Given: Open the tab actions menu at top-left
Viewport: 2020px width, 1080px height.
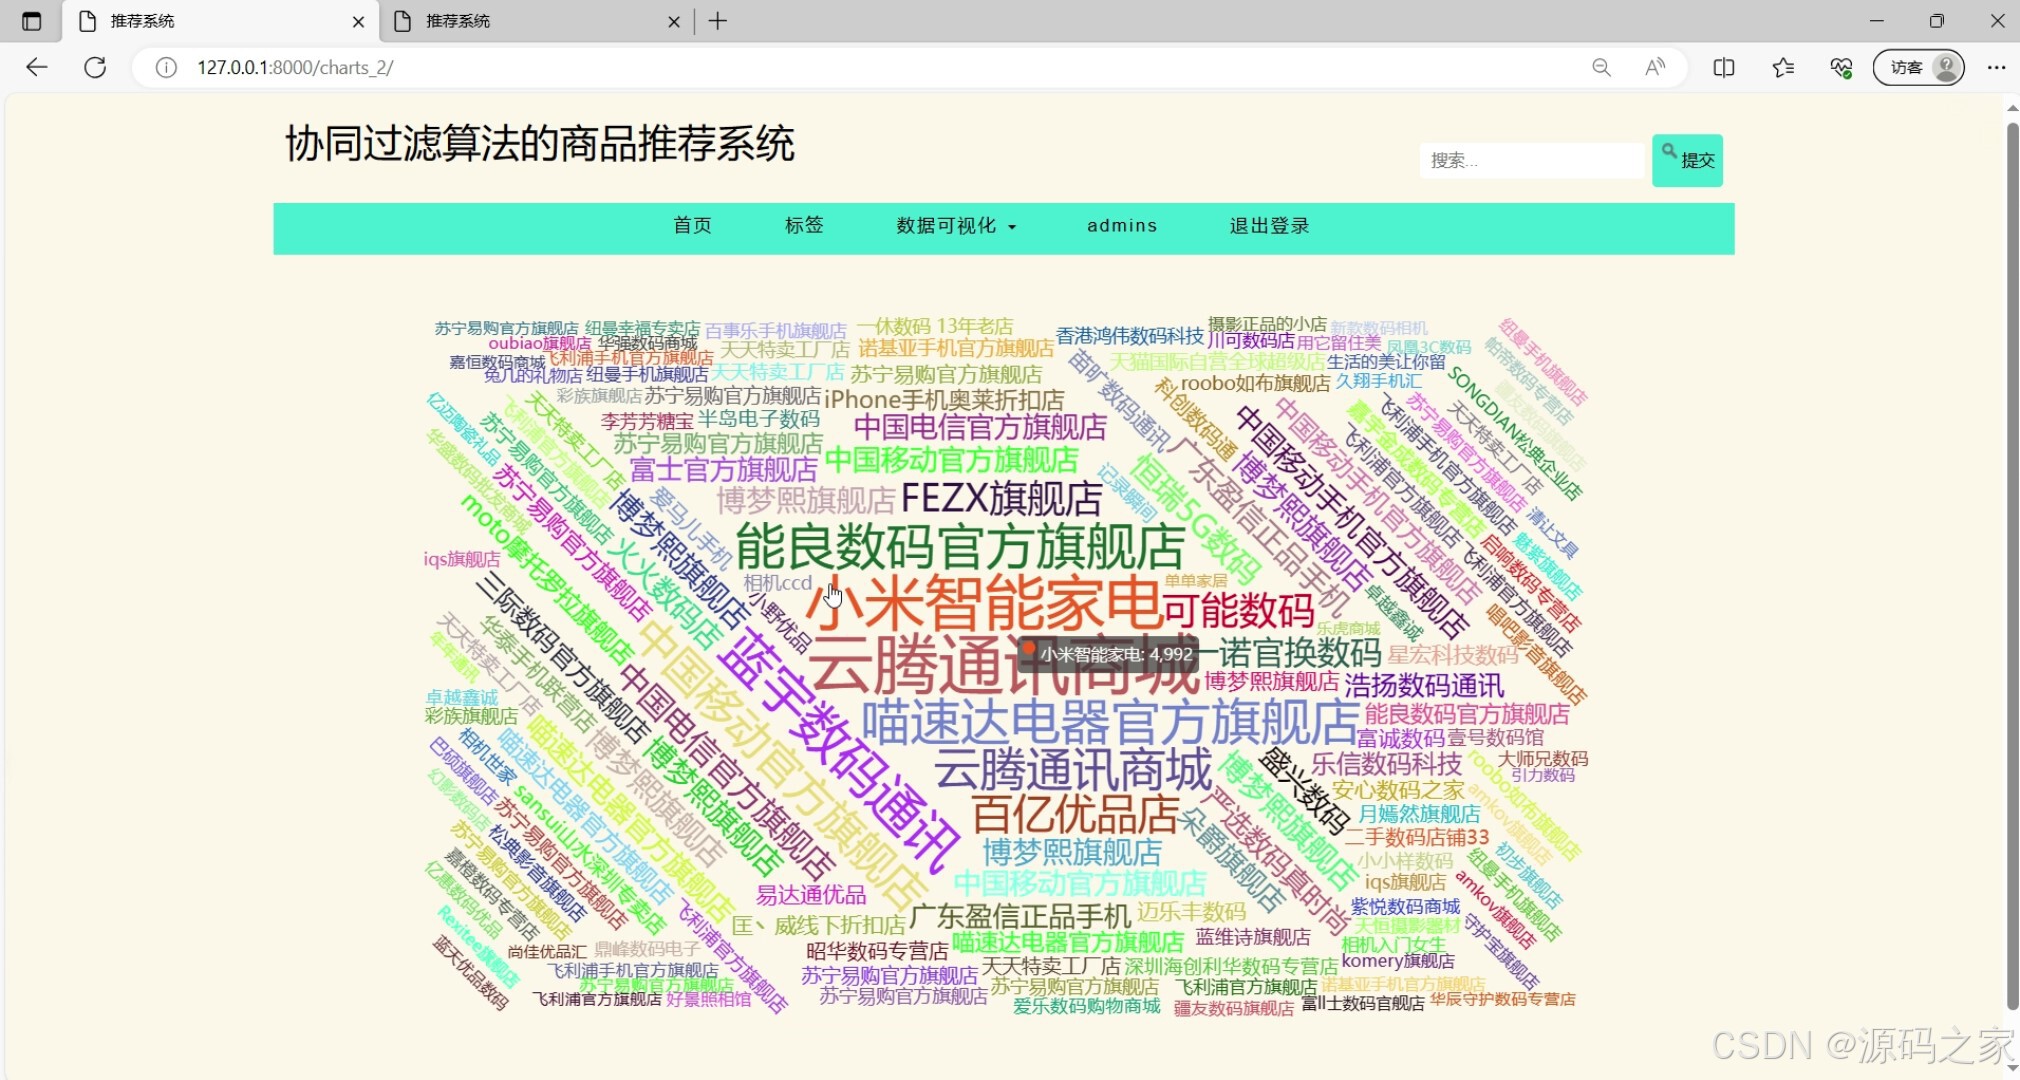Looking at the screenshot, I should (31, 20).
